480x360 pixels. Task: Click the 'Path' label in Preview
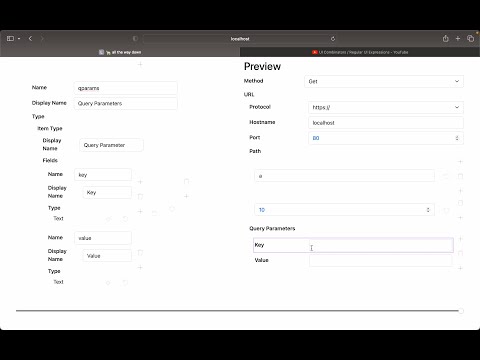click(x=255, y=151)
